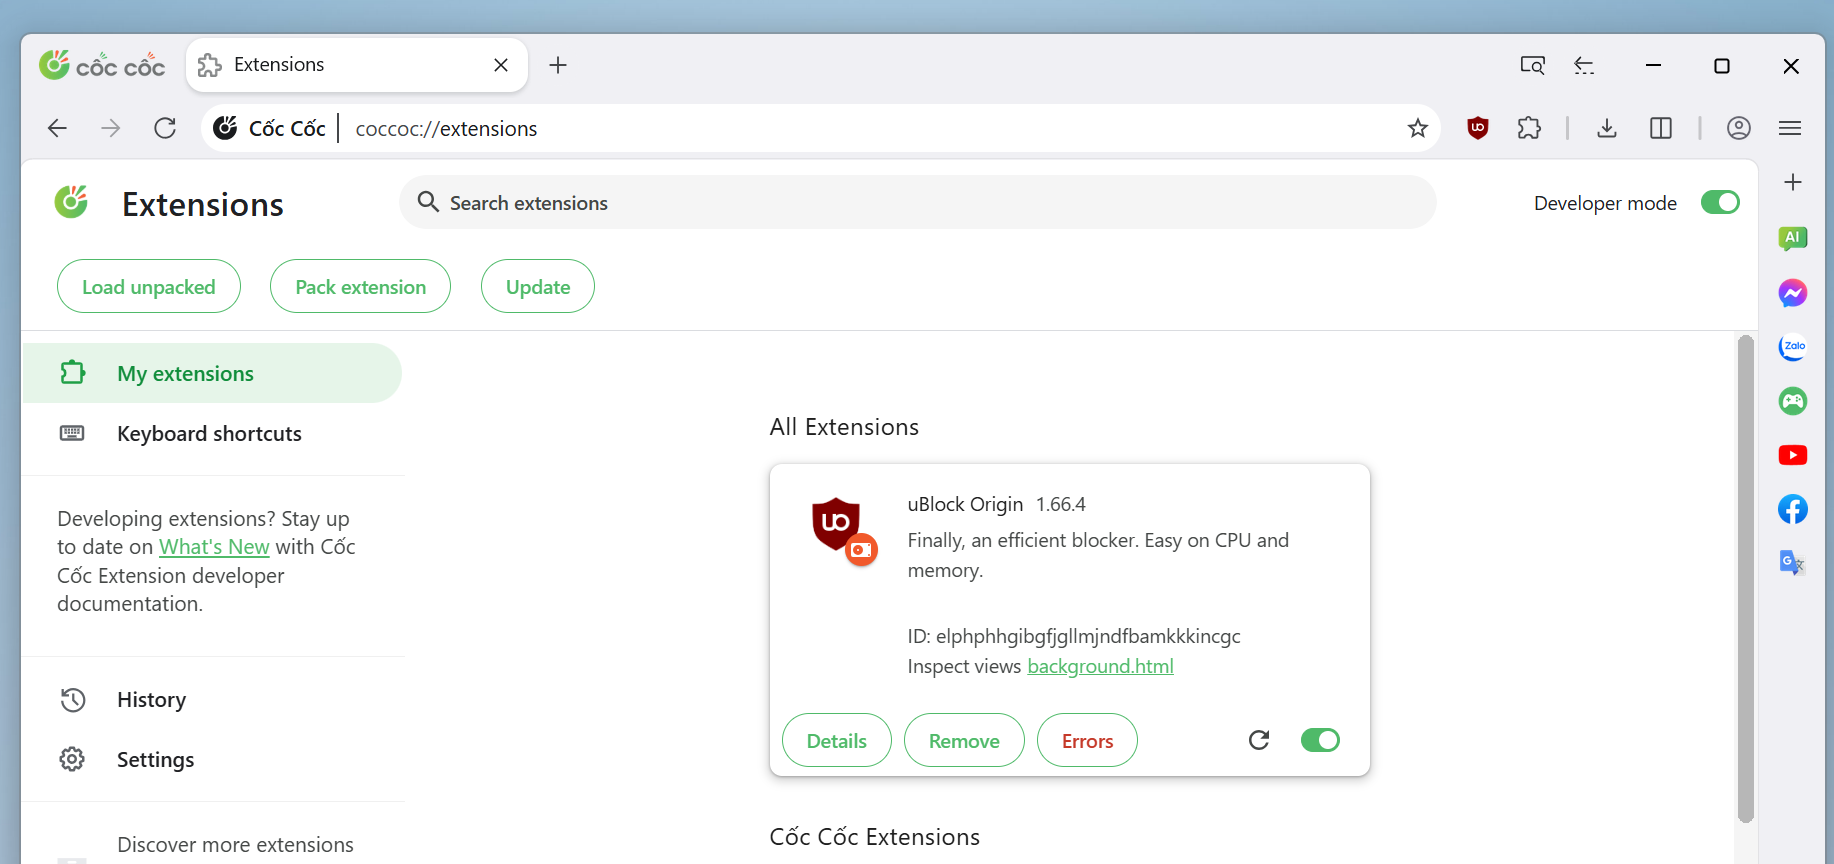Bookmark this page with the star icon

click(x=1417, y=128)
